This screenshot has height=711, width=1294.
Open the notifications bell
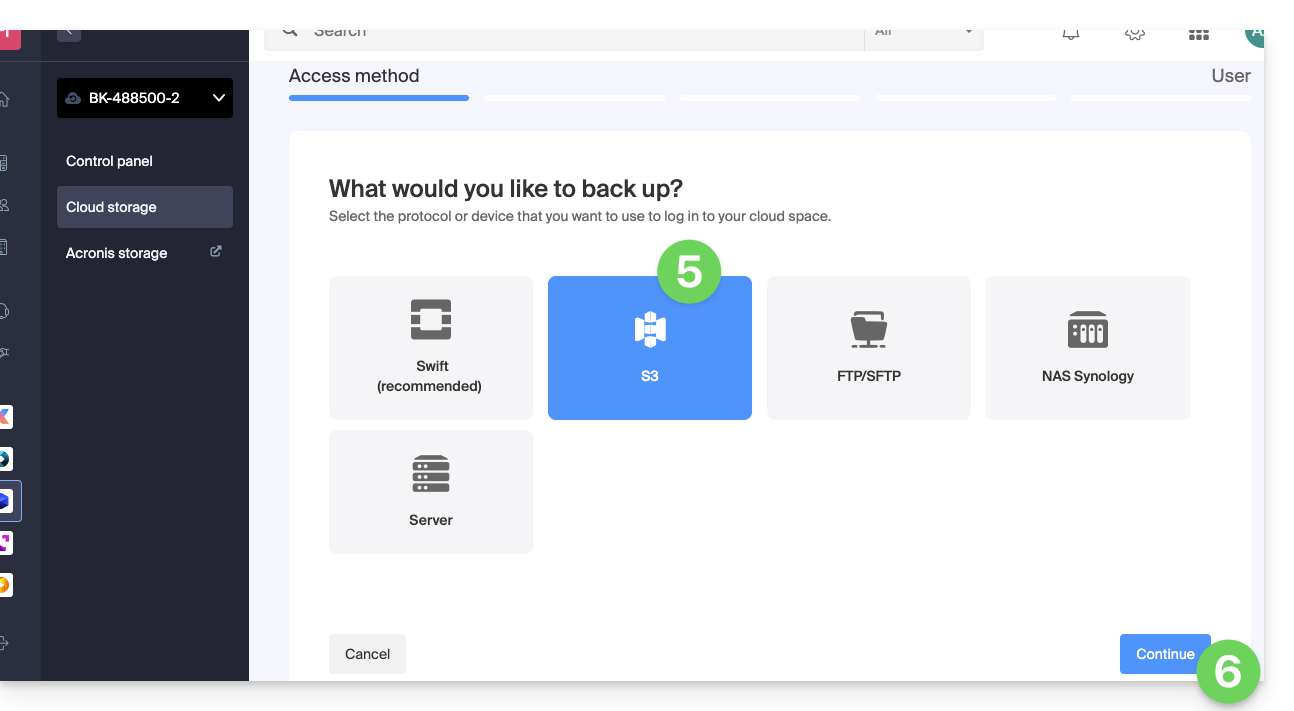click(1071, 33)
